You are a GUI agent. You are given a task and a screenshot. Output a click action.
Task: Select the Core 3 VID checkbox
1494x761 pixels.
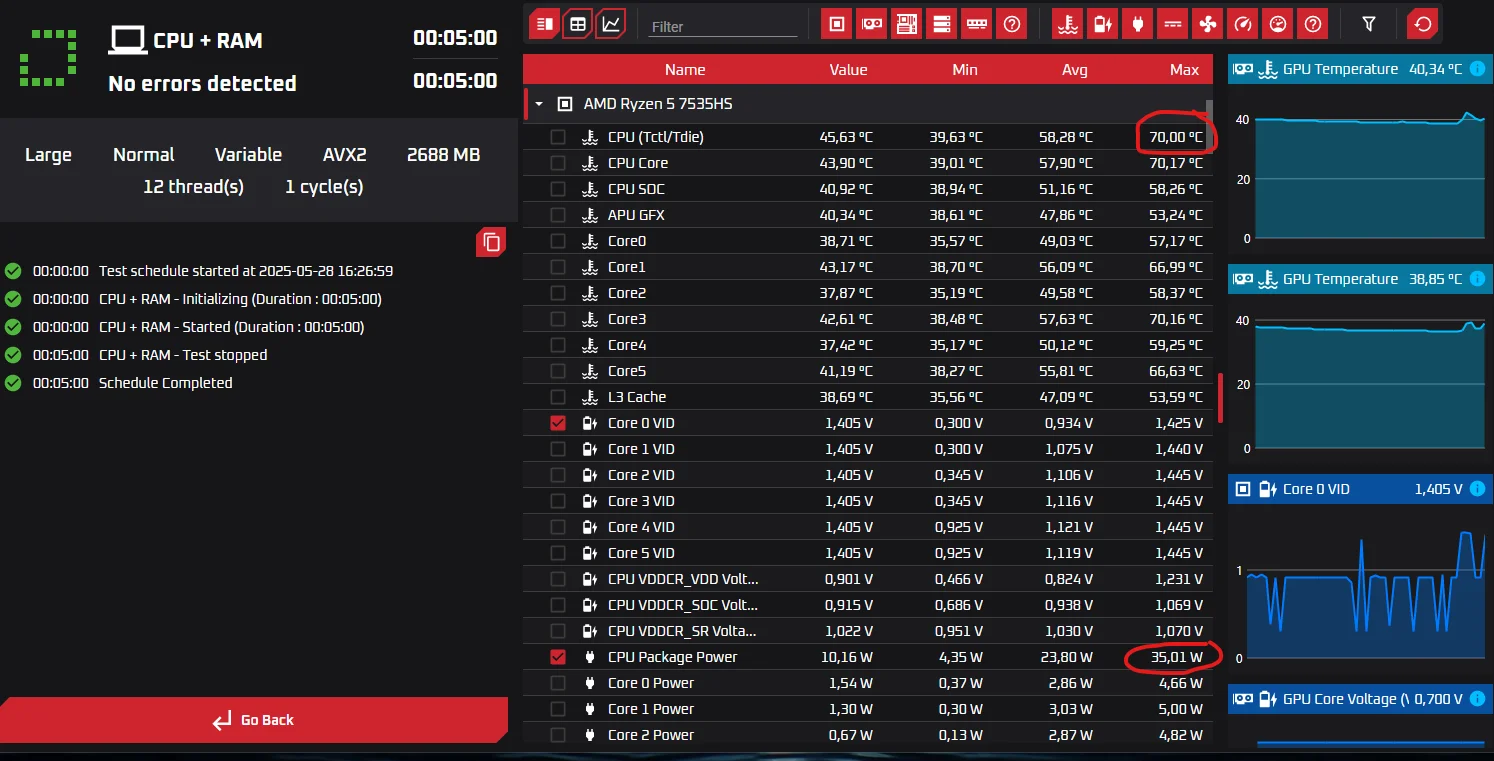(x=558, y=501)
